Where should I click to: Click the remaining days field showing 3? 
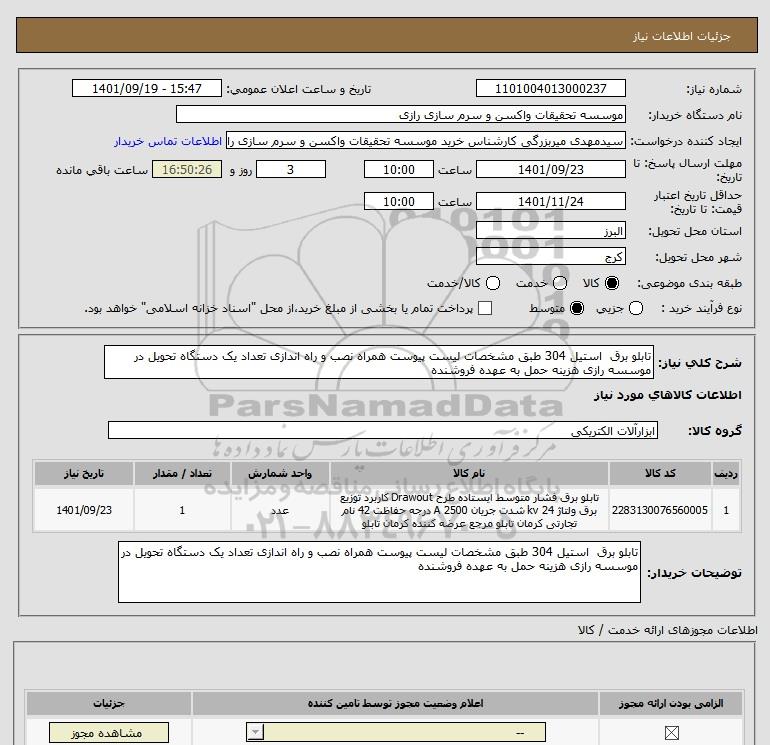pos(291,169)
